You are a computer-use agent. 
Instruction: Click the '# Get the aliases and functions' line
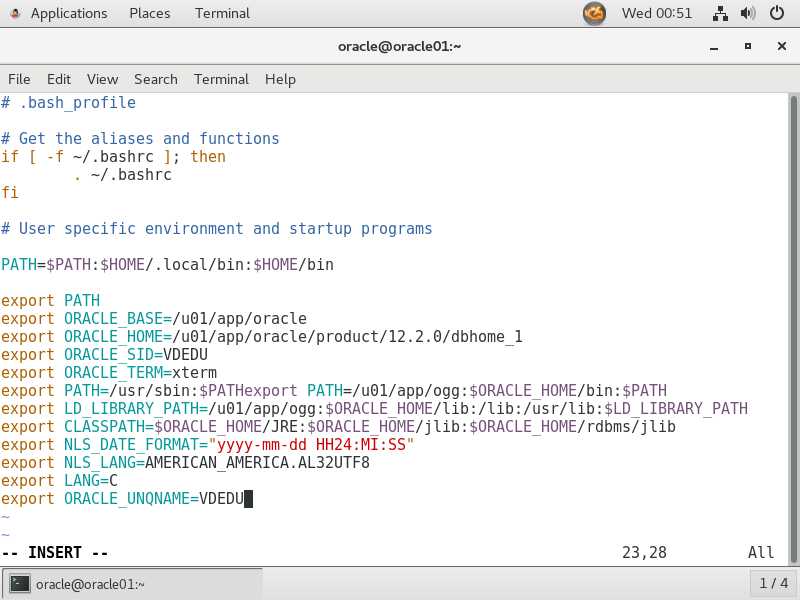(x=140, y=138)
